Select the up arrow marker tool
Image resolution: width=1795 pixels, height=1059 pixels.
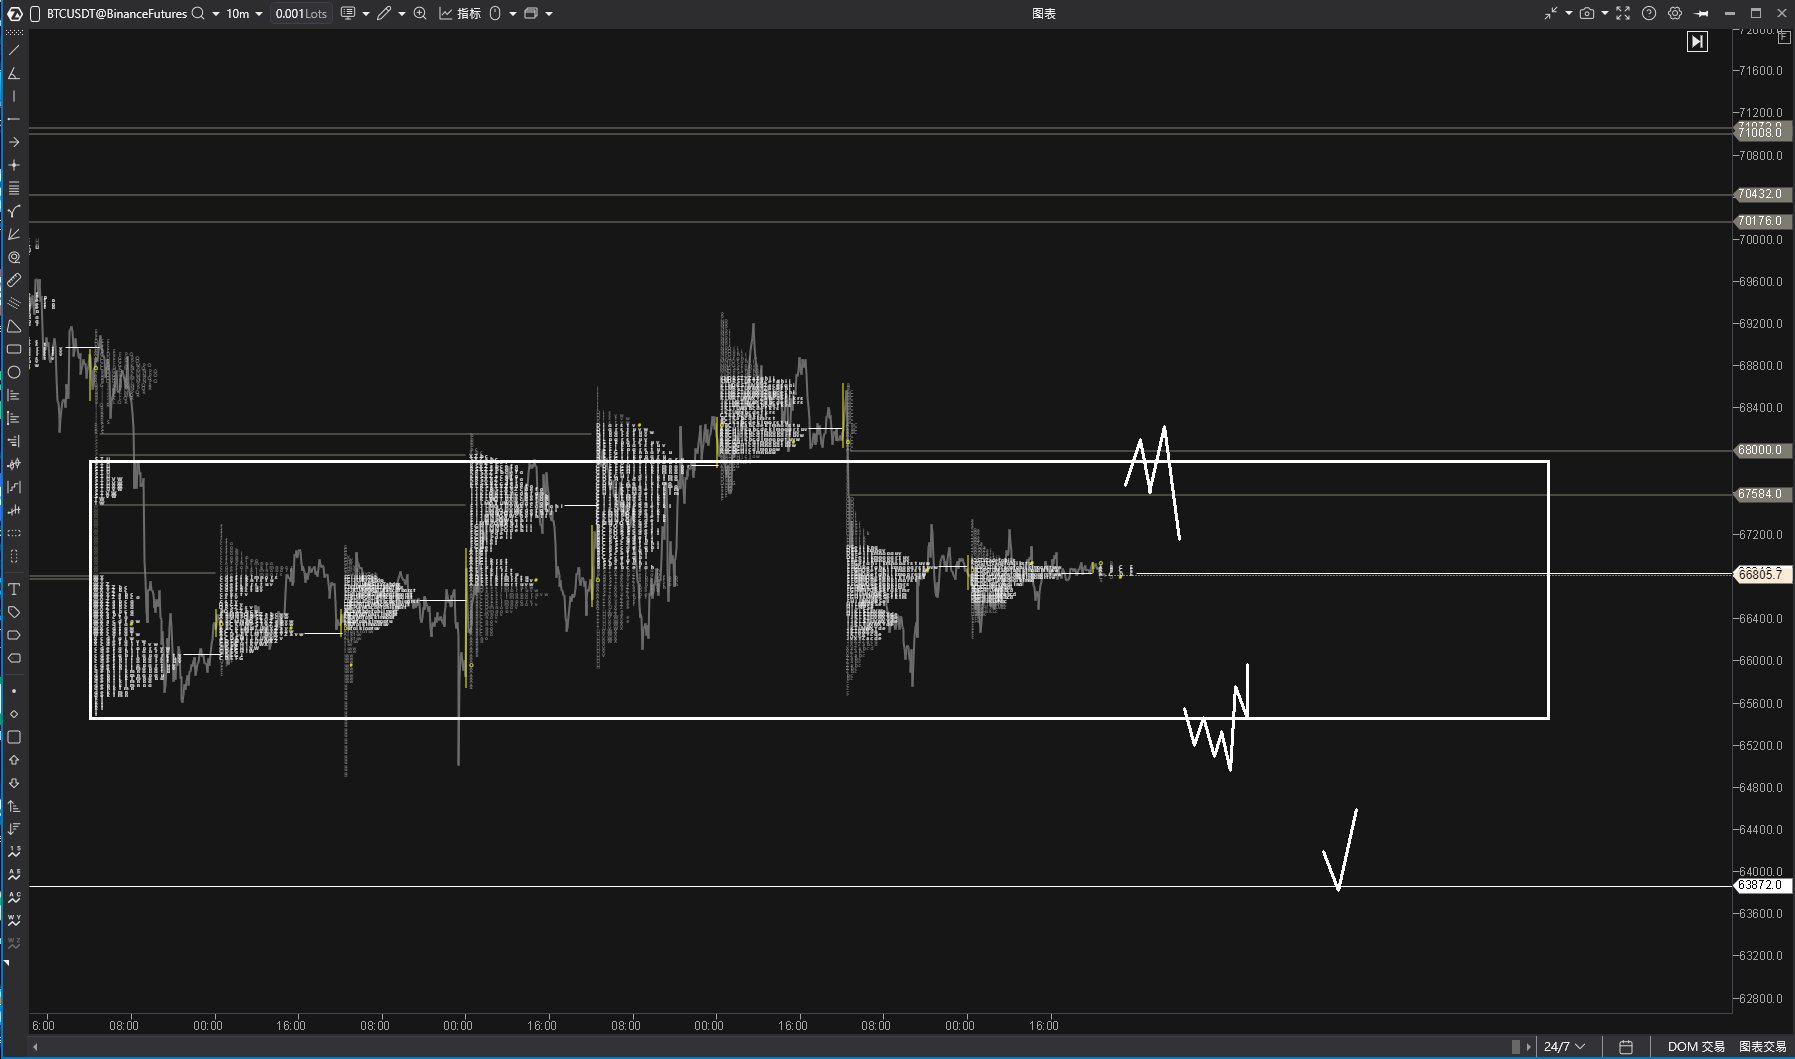click(14, 760)
